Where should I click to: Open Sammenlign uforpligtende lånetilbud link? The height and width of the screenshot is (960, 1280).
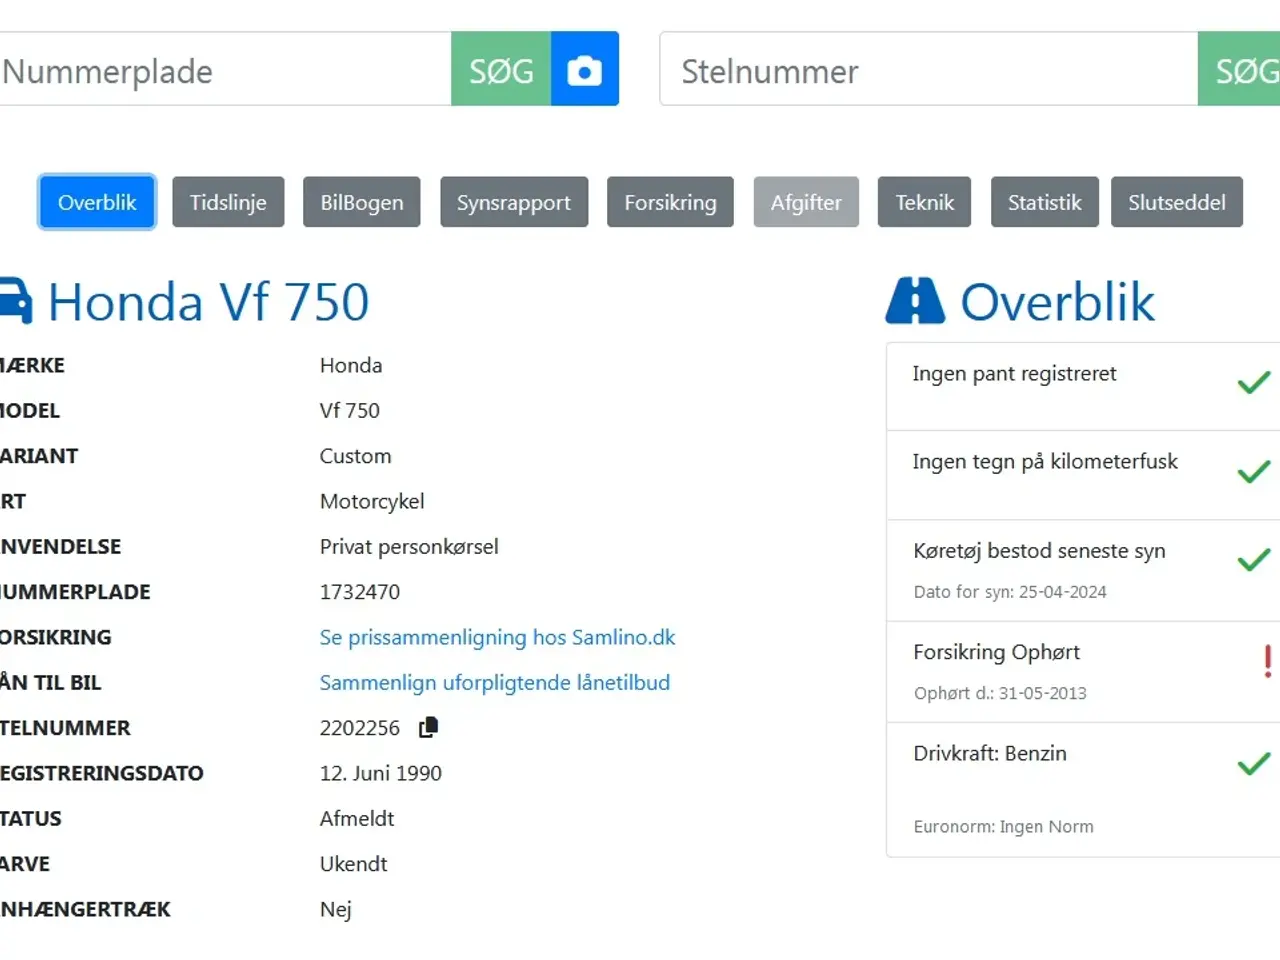pyautogui.click(x=495, y=682)
